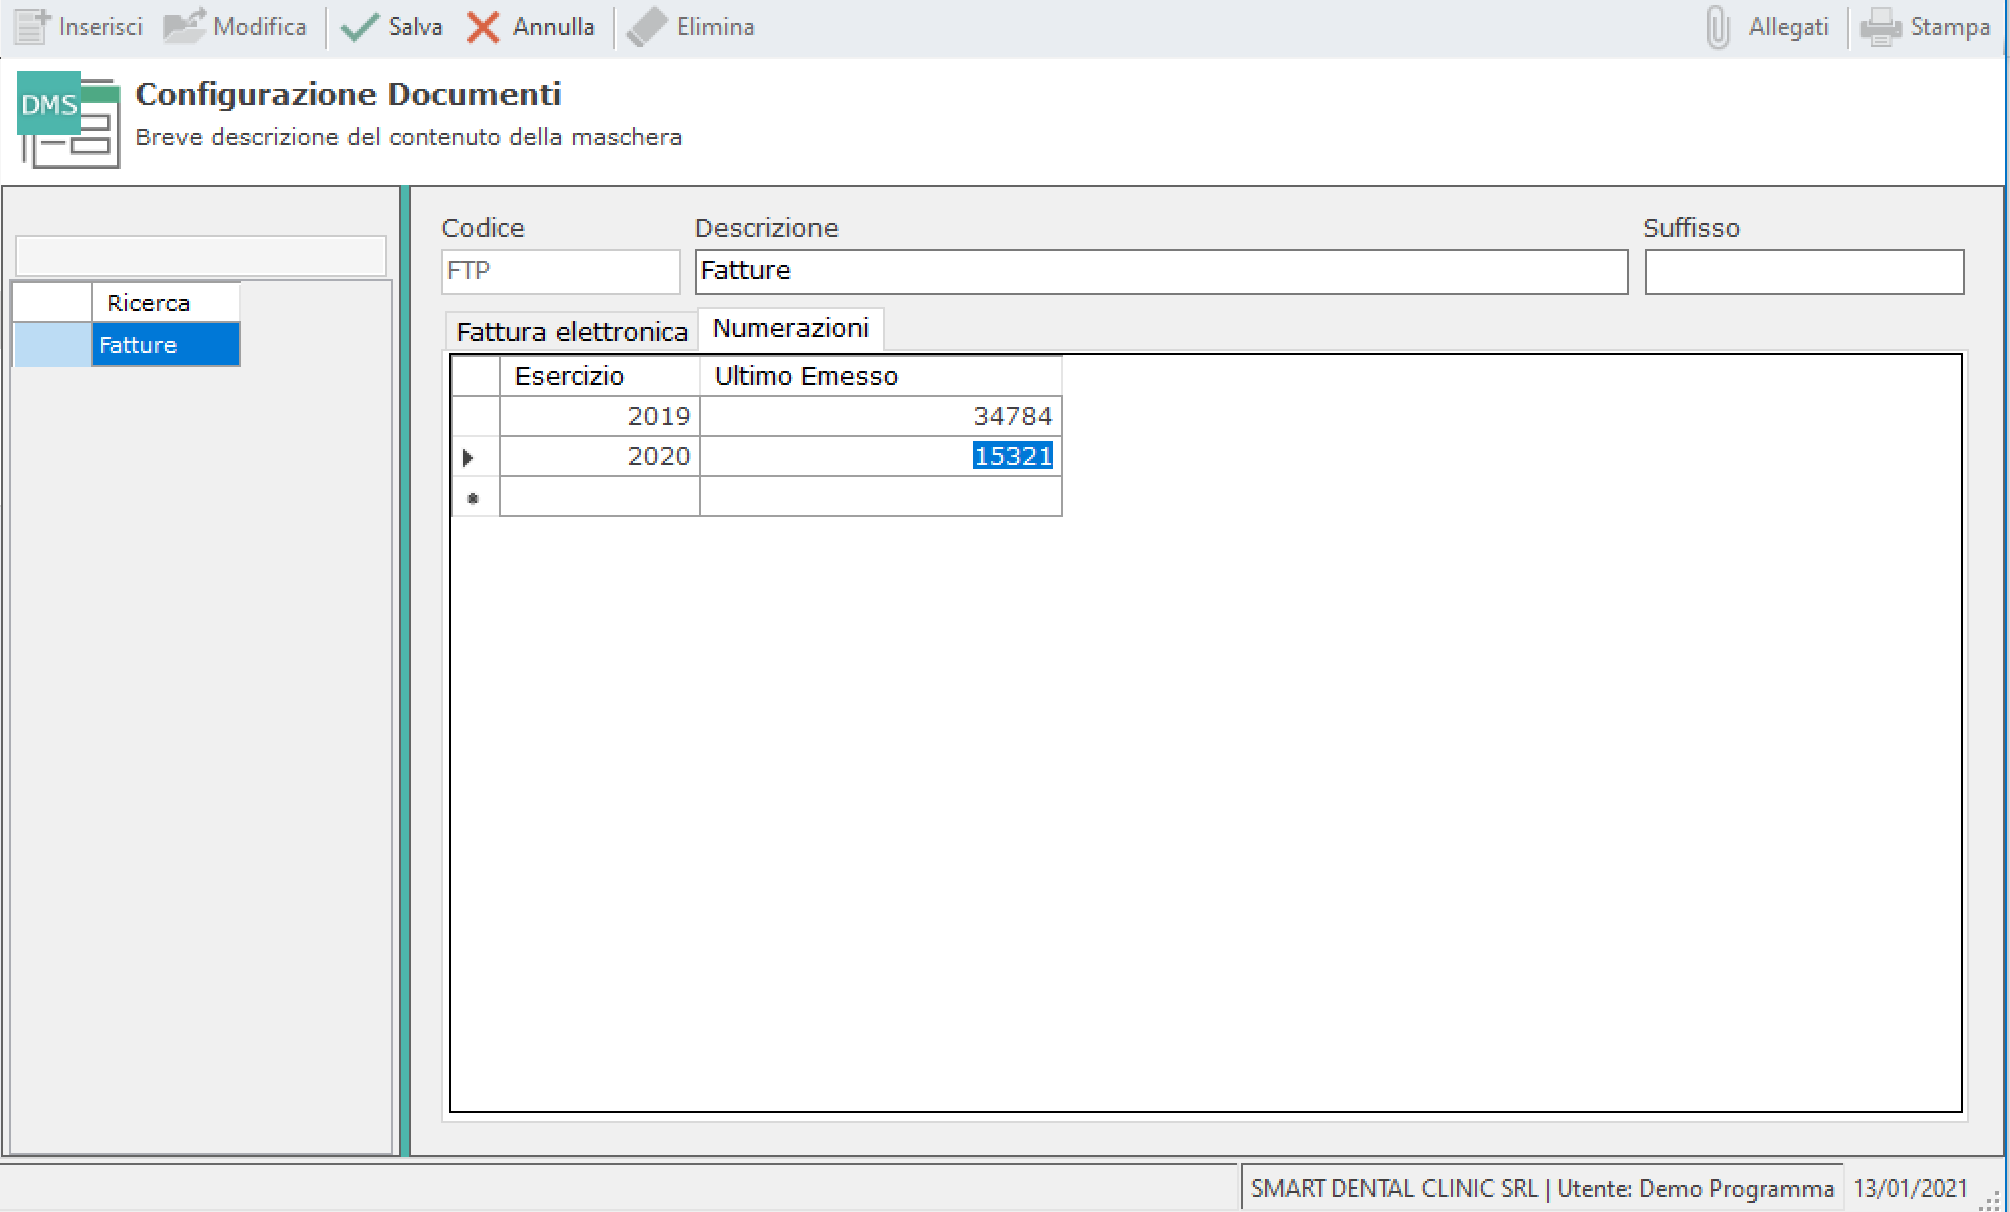Viewport: 2010px width, 1212px height.
Task: Click the new row asterisk selector
Action: pyautogui.click(x=474, y=497)
